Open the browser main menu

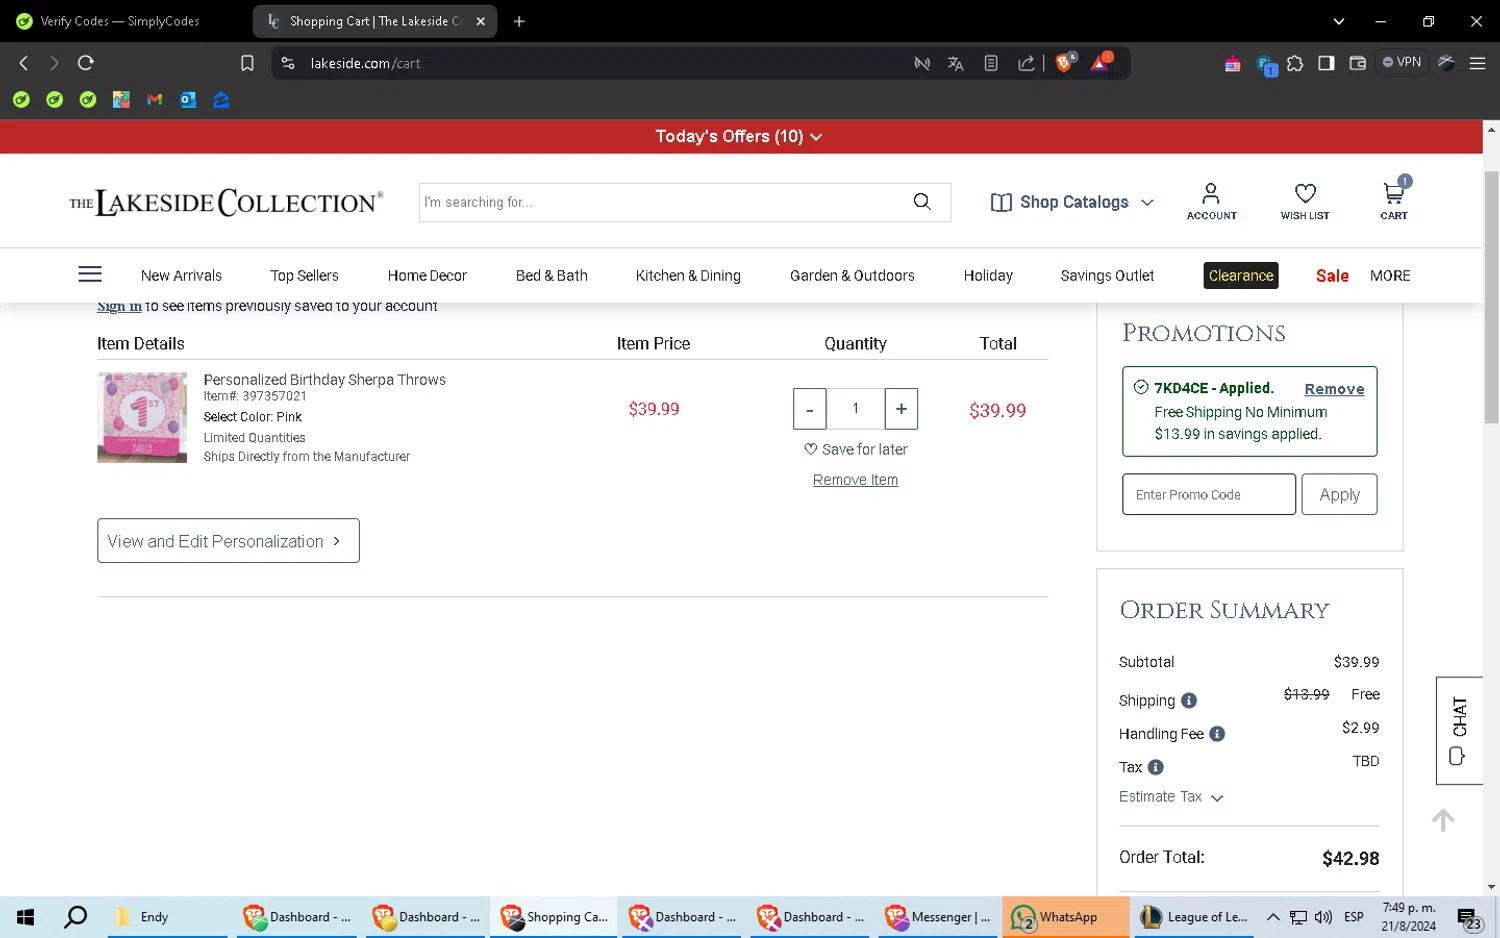(x=1477, y=63)
